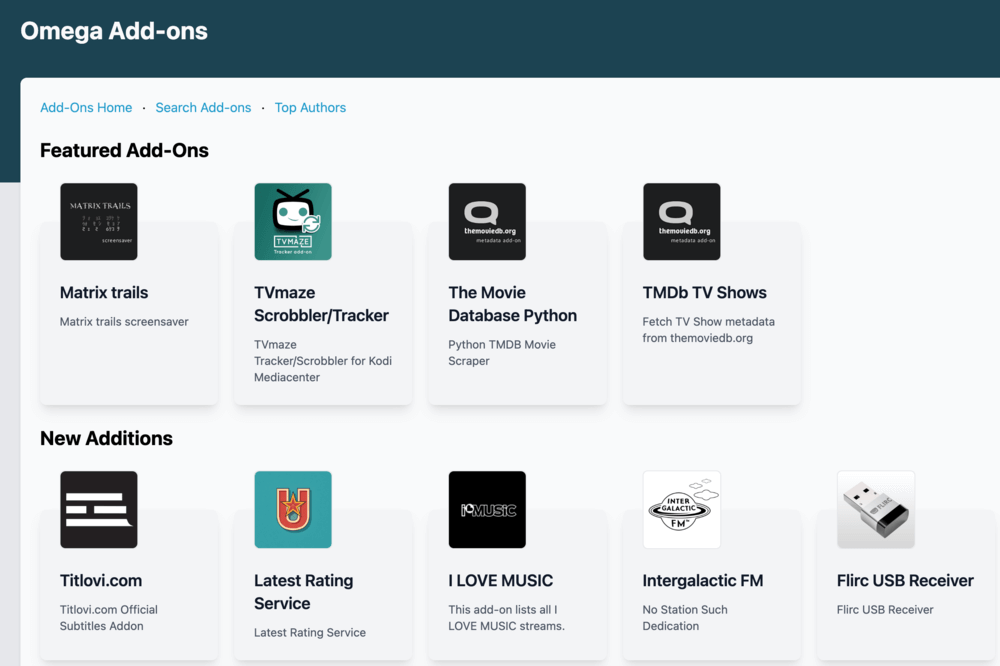
Task: Select the Intergalactic FM logo icon
Action: tap(682, 510)
